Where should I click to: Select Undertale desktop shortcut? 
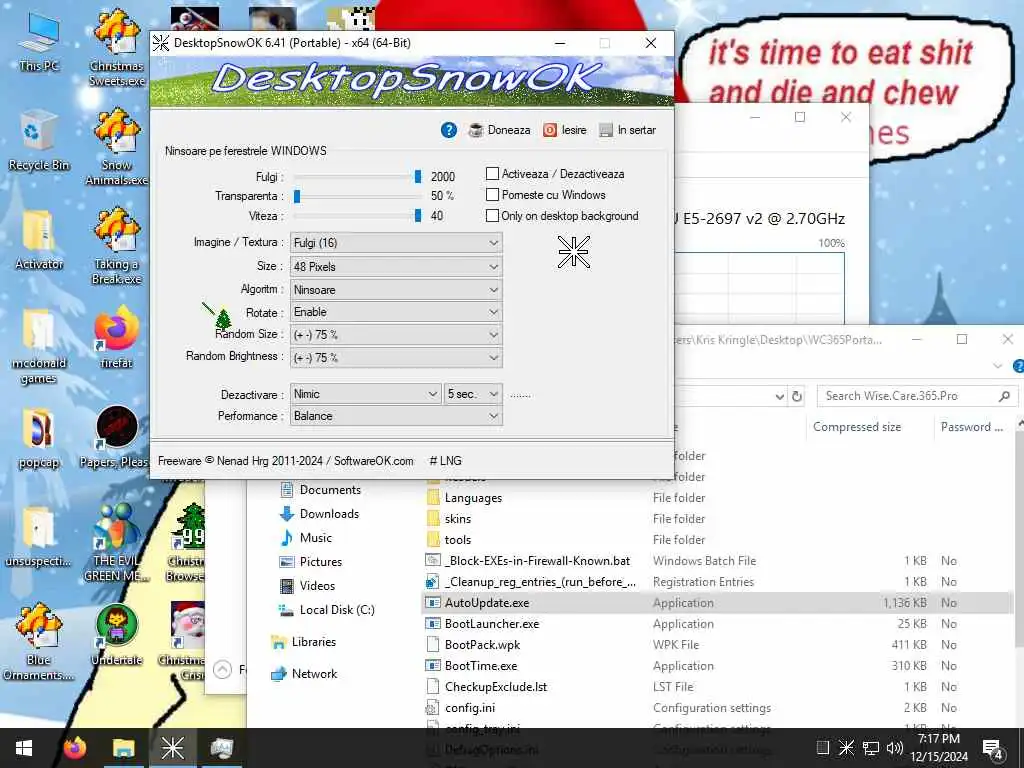click(x=117, y=635)
